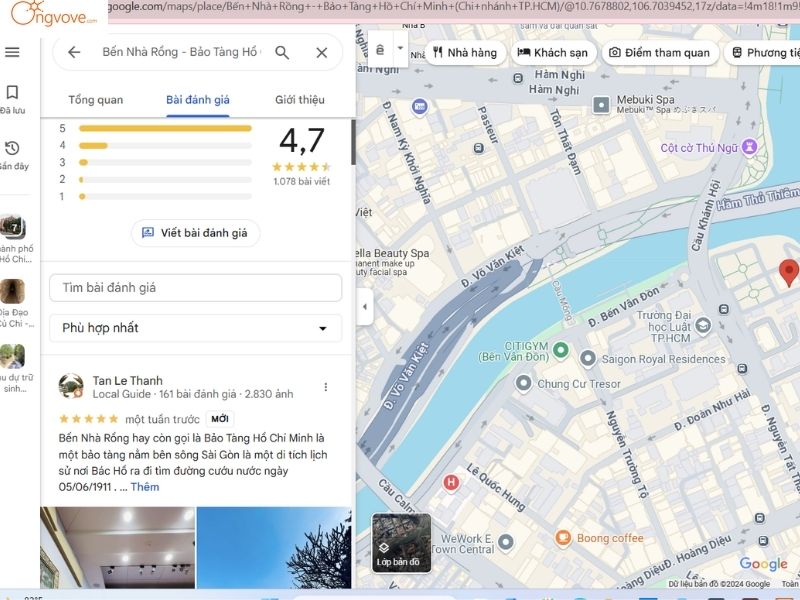This screenshot has width=800, height=600.
Task: Select the Bài đánh giá tab
Action: coord(197,100)
